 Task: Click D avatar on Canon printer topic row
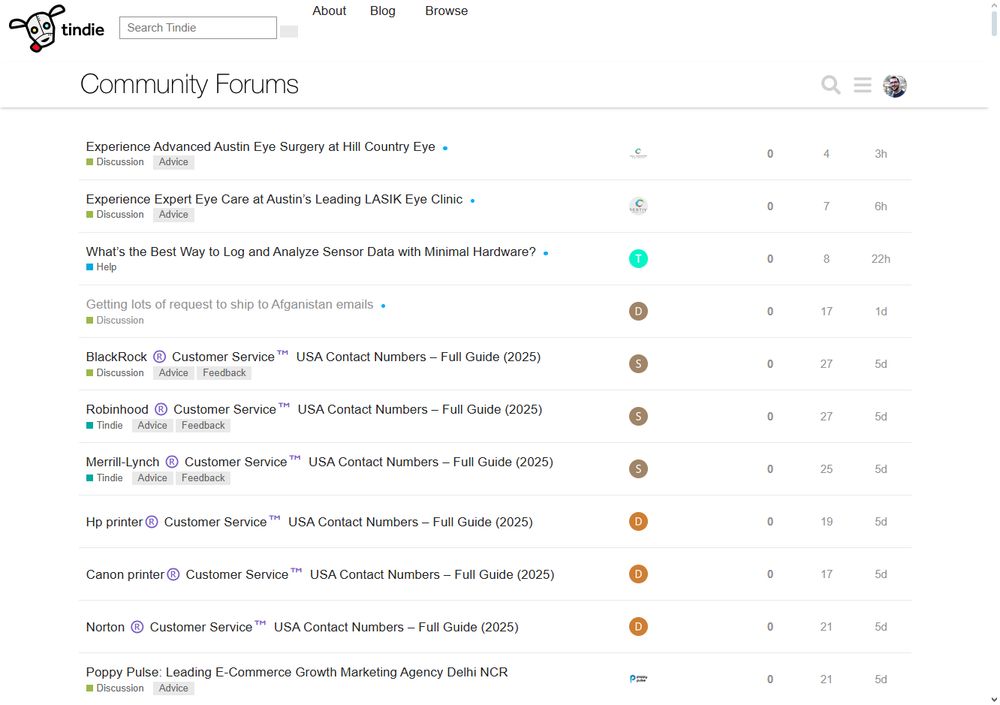pos(638,574)
